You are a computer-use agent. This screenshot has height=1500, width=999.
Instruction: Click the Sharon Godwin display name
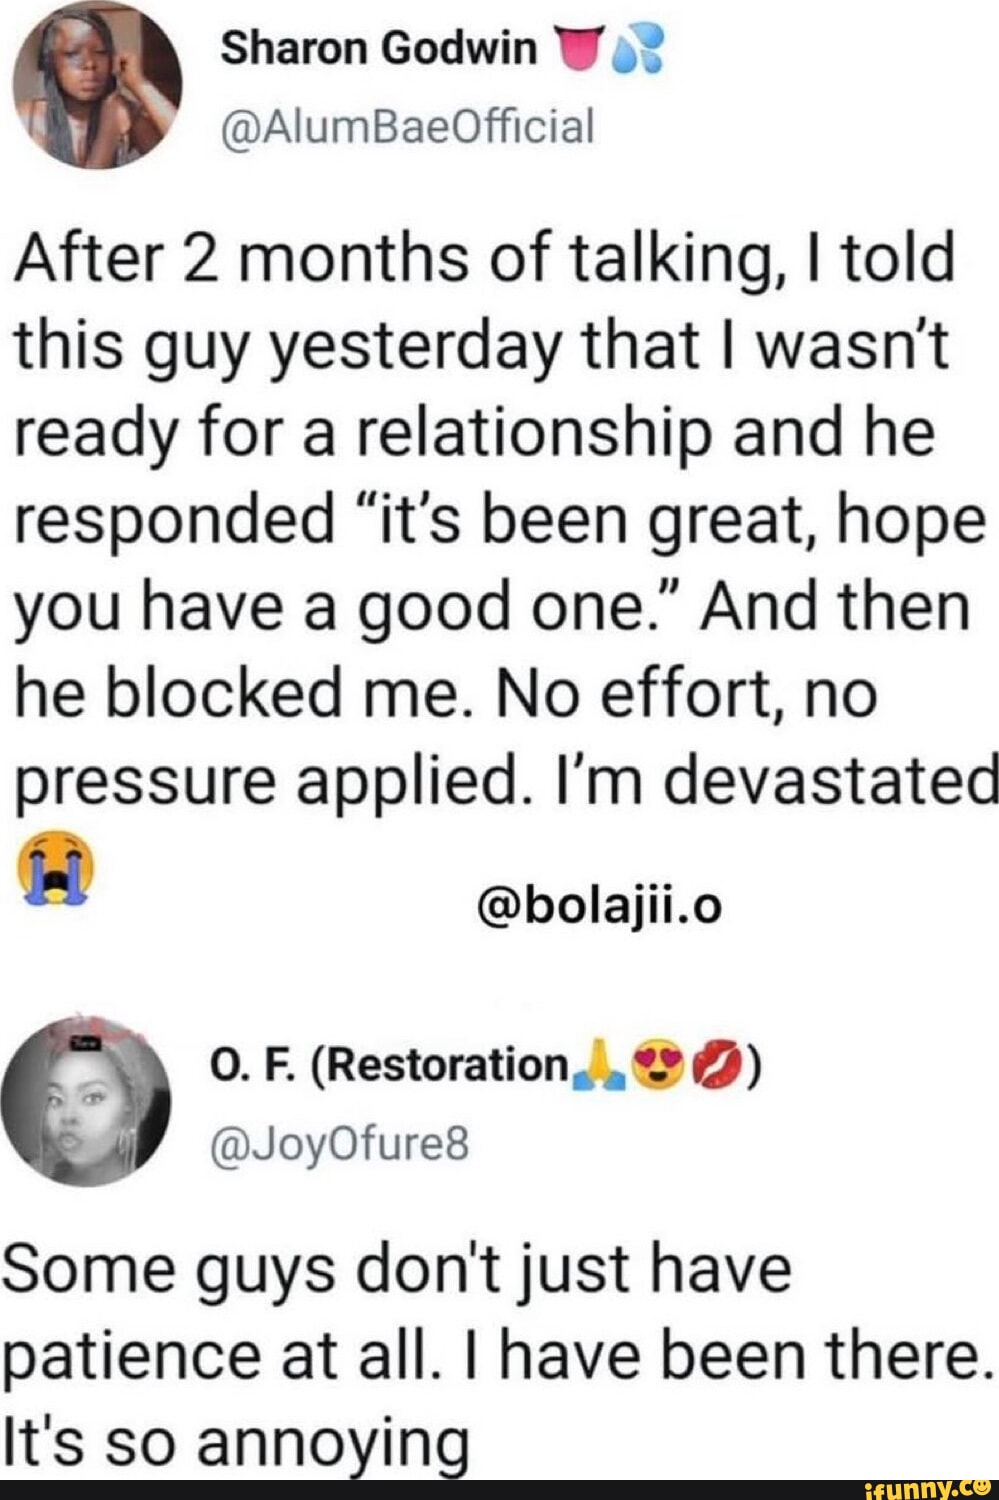coord(378,50)
